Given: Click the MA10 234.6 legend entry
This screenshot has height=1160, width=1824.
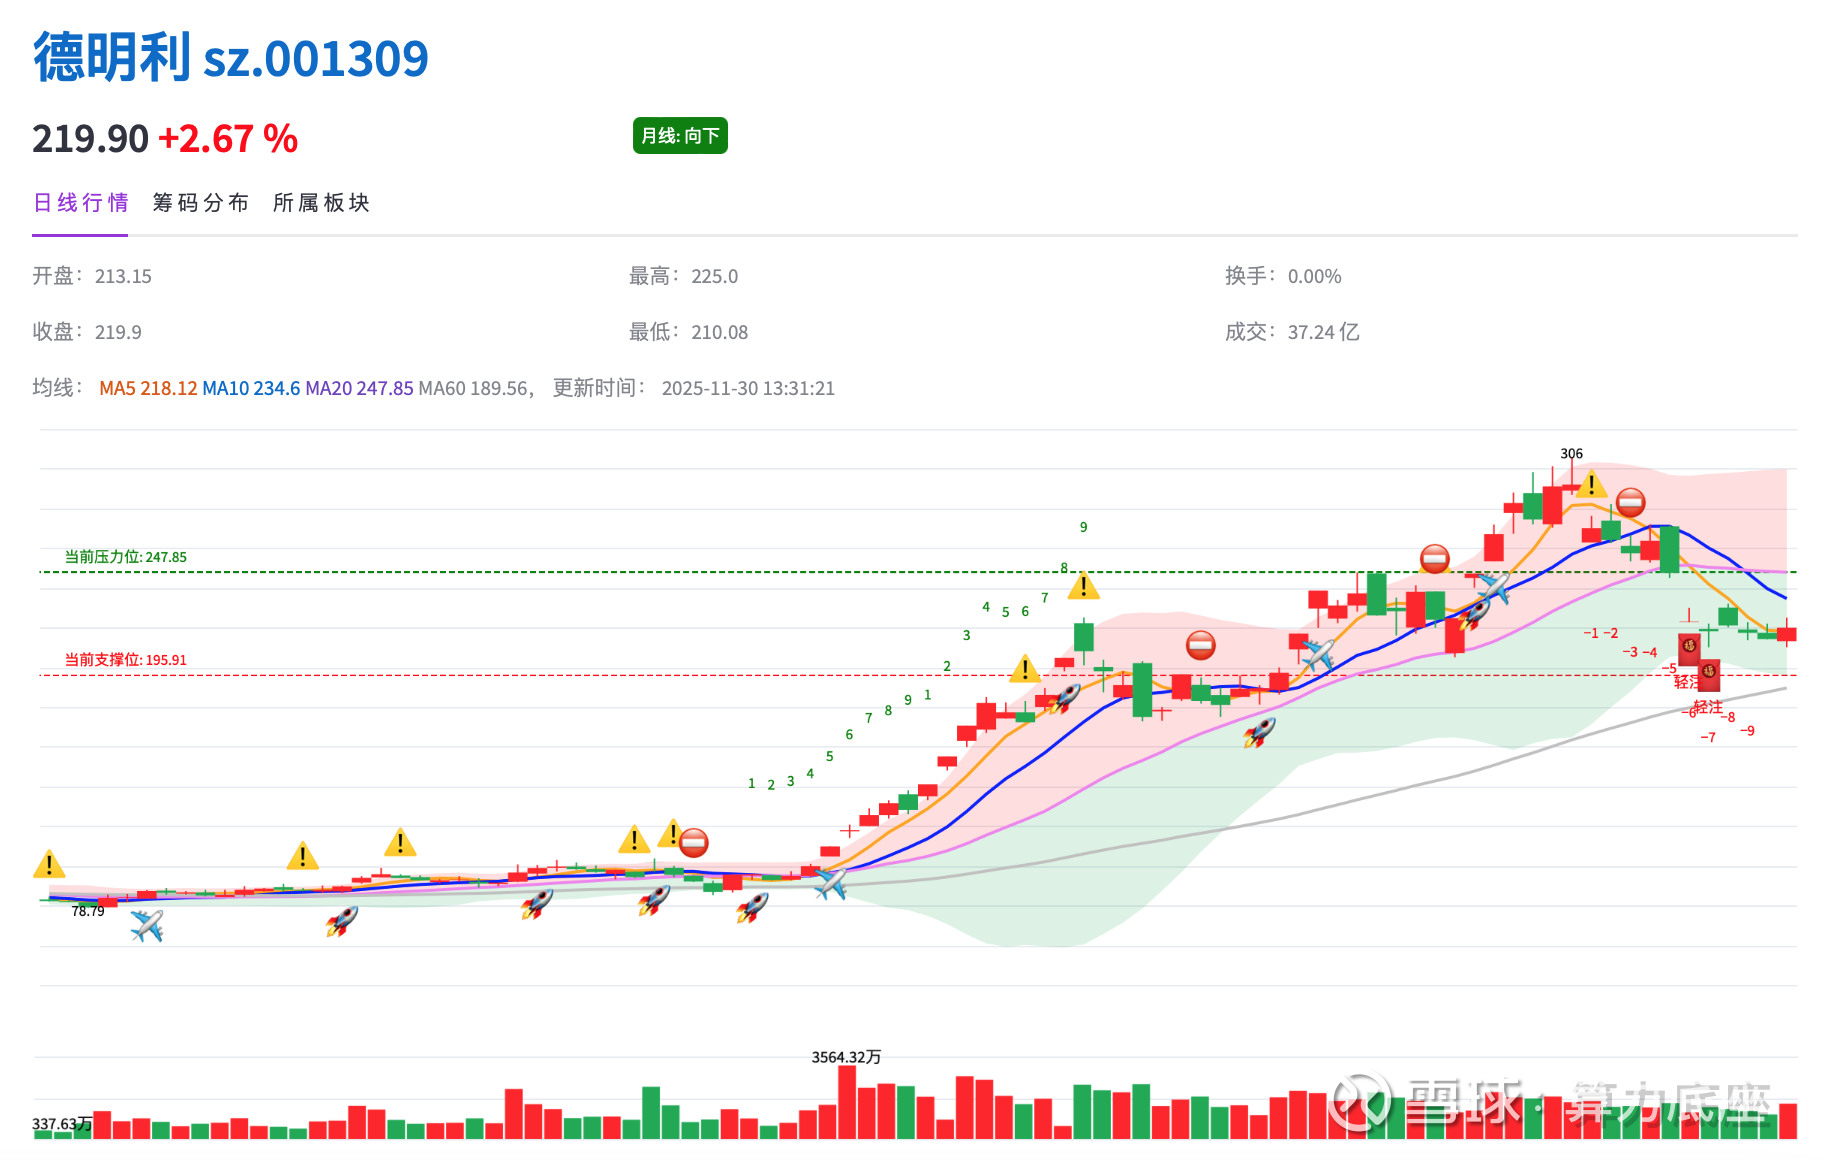Looking at the screenshot, I should (251, 388).
